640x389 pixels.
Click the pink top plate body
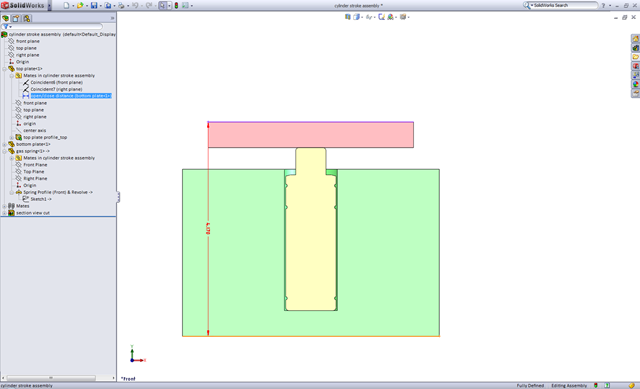(x=310, y=135)
